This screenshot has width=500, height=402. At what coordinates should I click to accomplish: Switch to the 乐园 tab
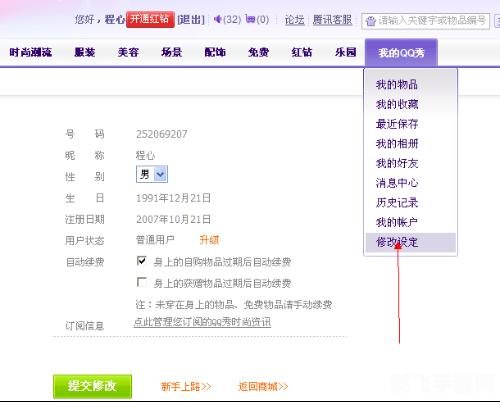pyautogui.click(x=346, y=52)
